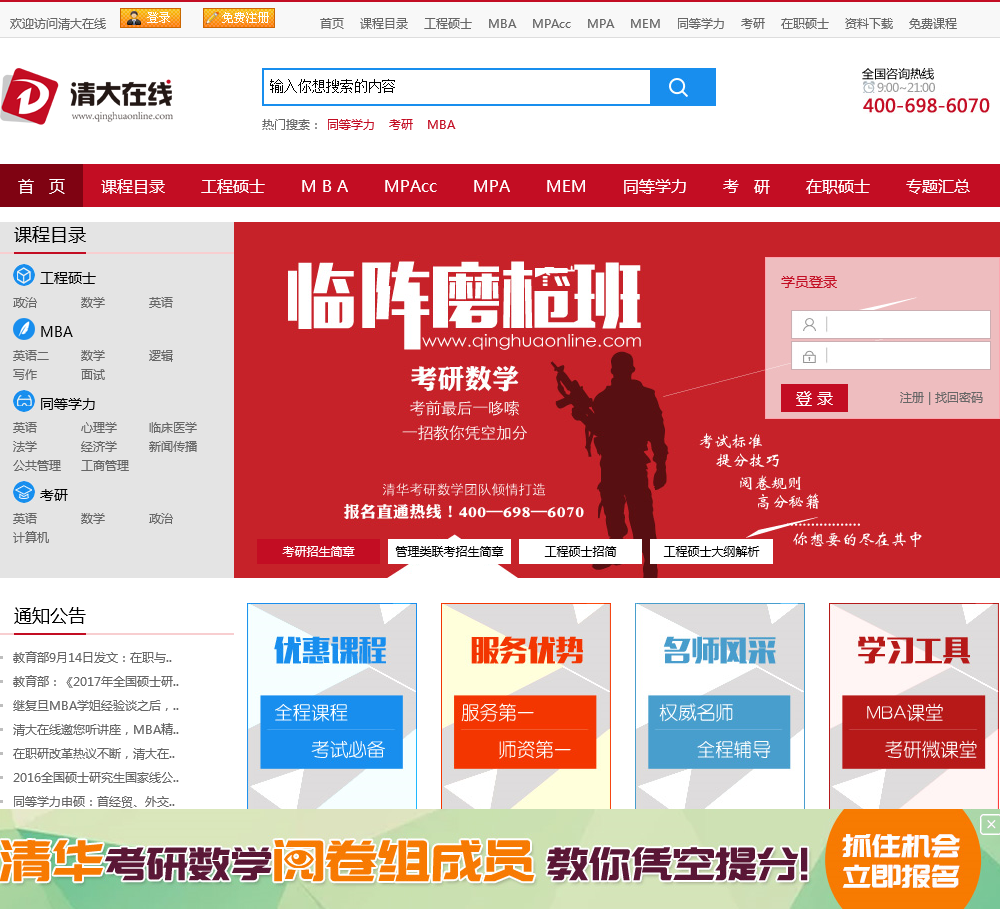The width and height of the screenshot is (1000, 909).
Task: Open 在职硕士 in red navigation bar
Action: 837,186
